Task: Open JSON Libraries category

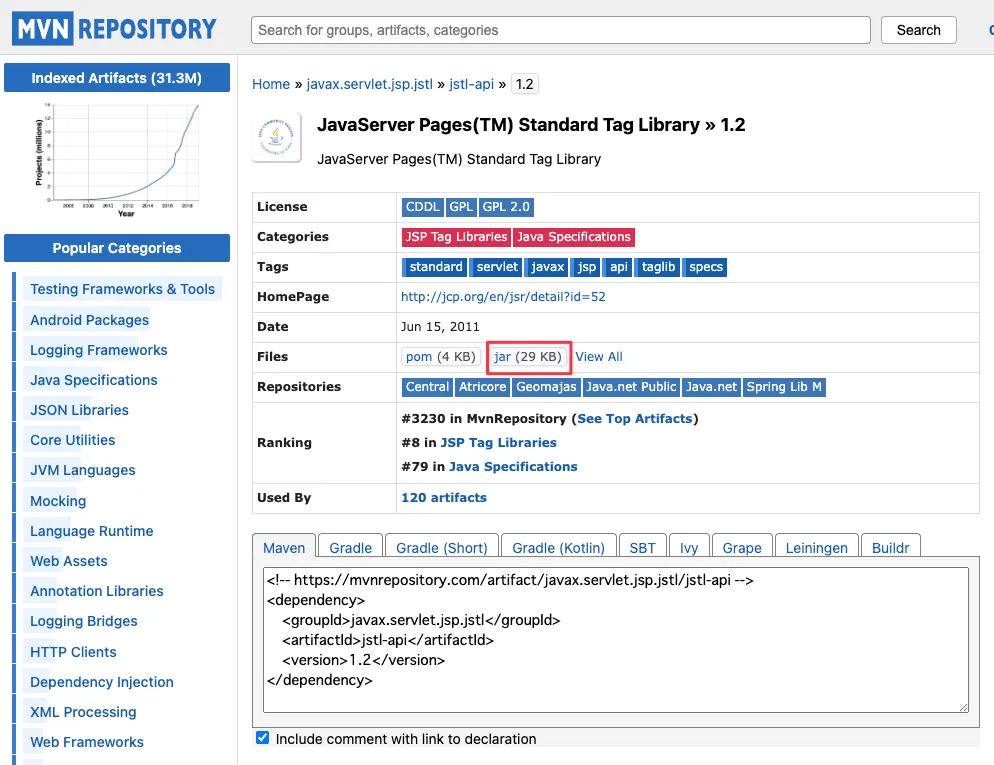Action: (x=79, y=410)
